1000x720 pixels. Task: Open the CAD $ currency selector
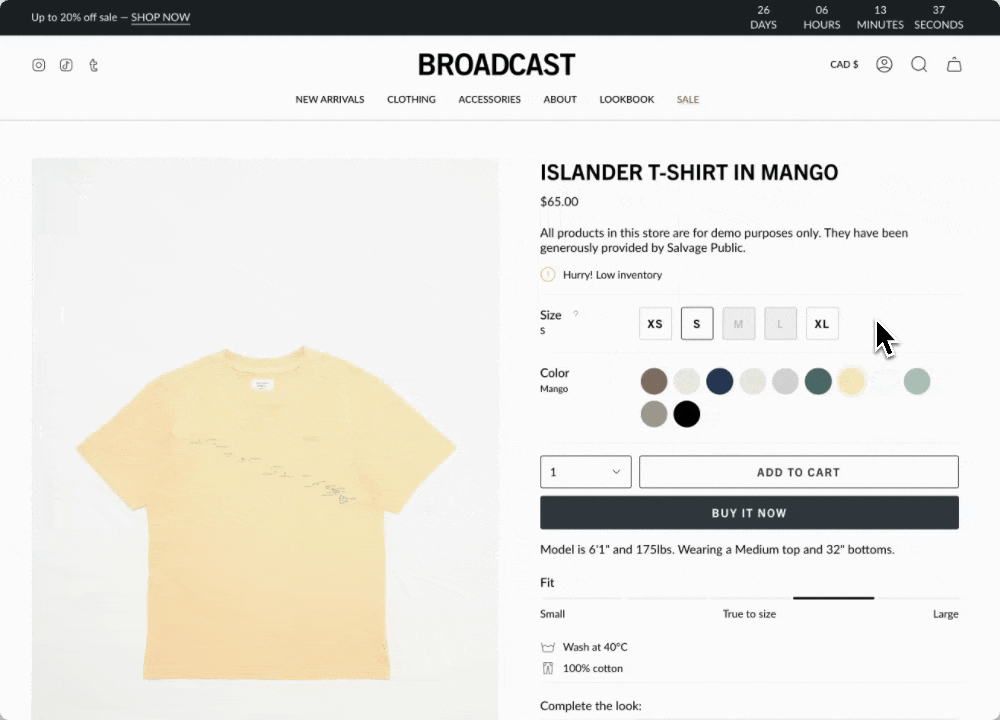pos(844,64)
